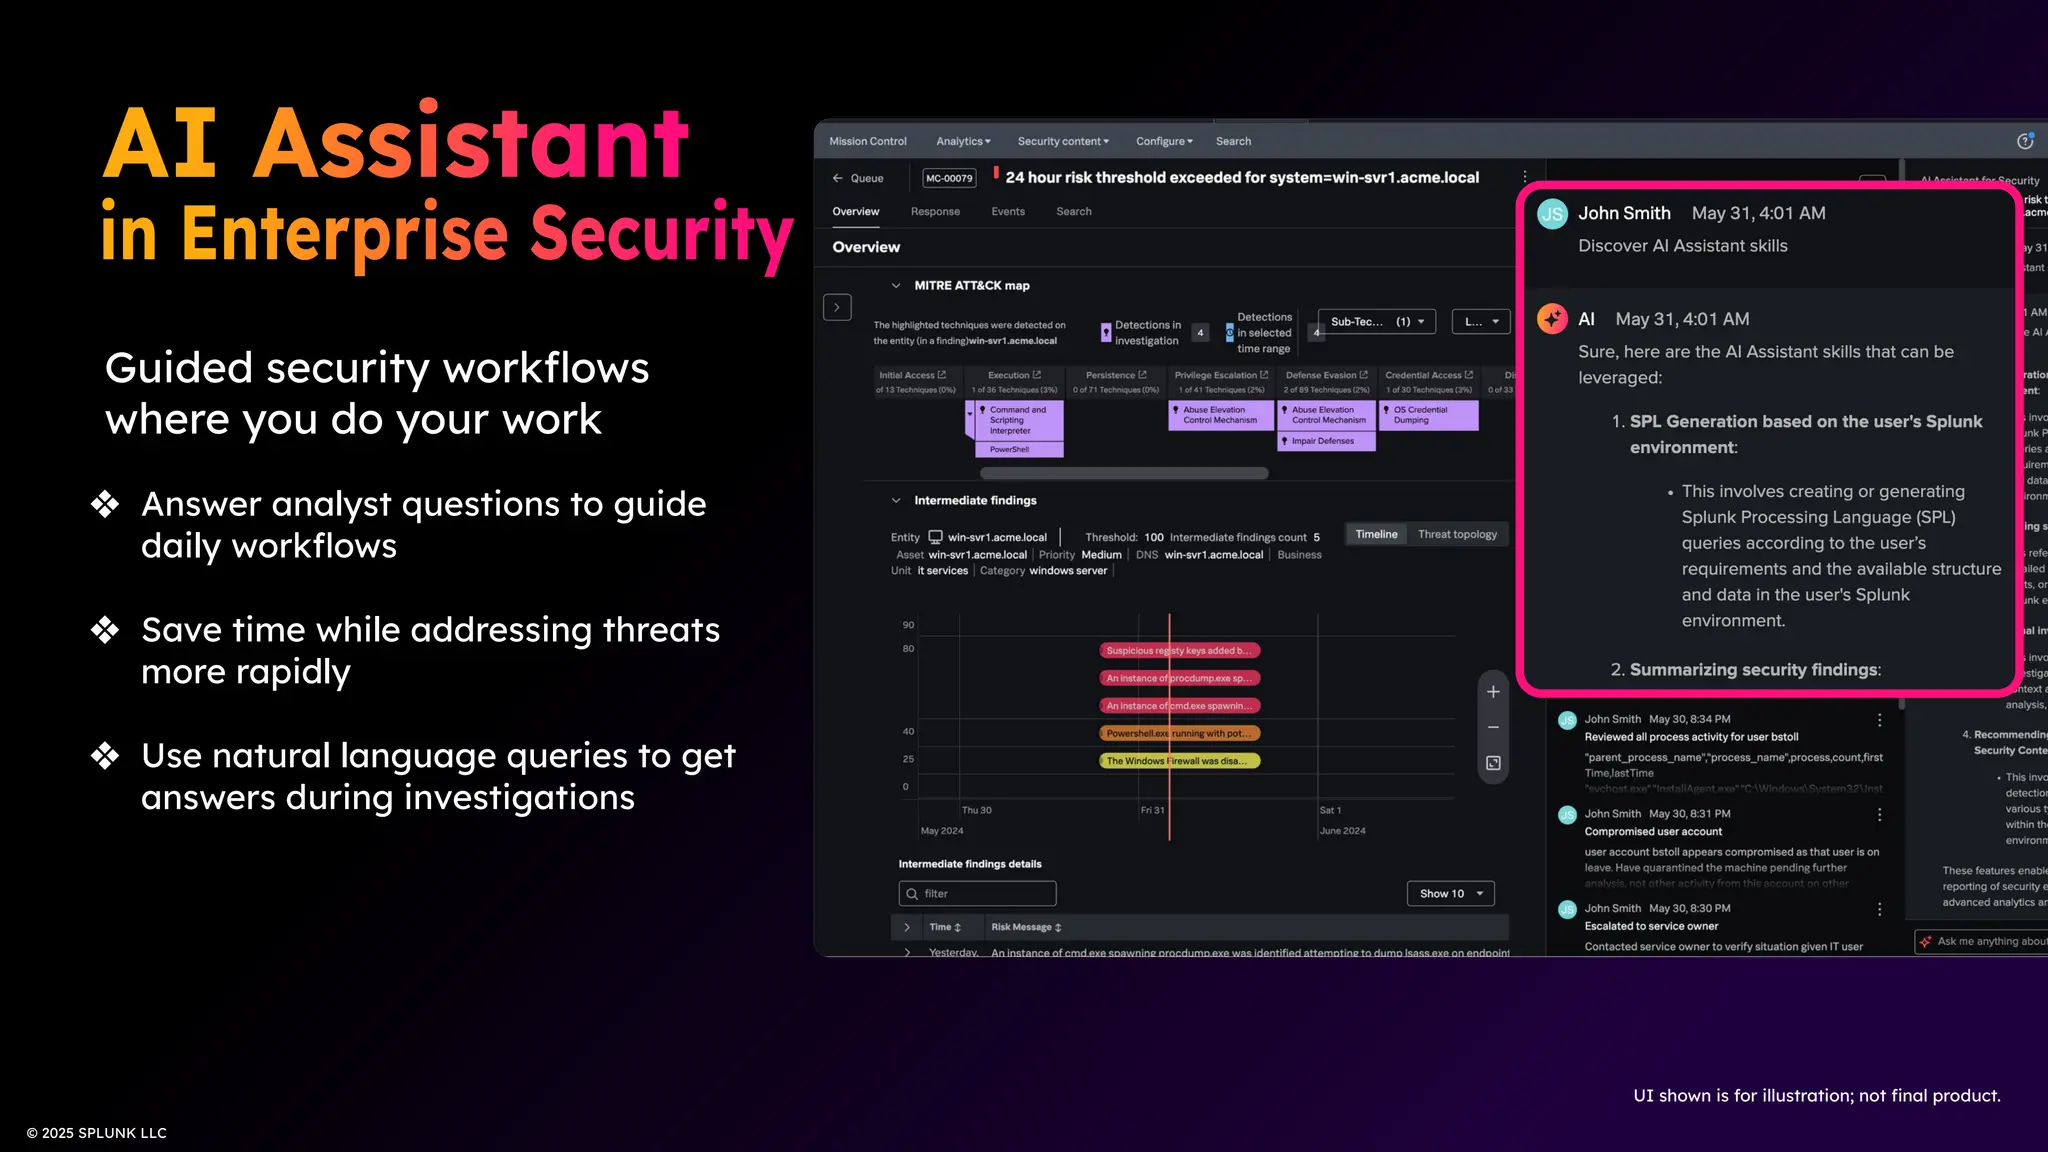Switch the findings view to Timeline
Viewport: 2048px width, 1152px height.
click(1376, 535)
